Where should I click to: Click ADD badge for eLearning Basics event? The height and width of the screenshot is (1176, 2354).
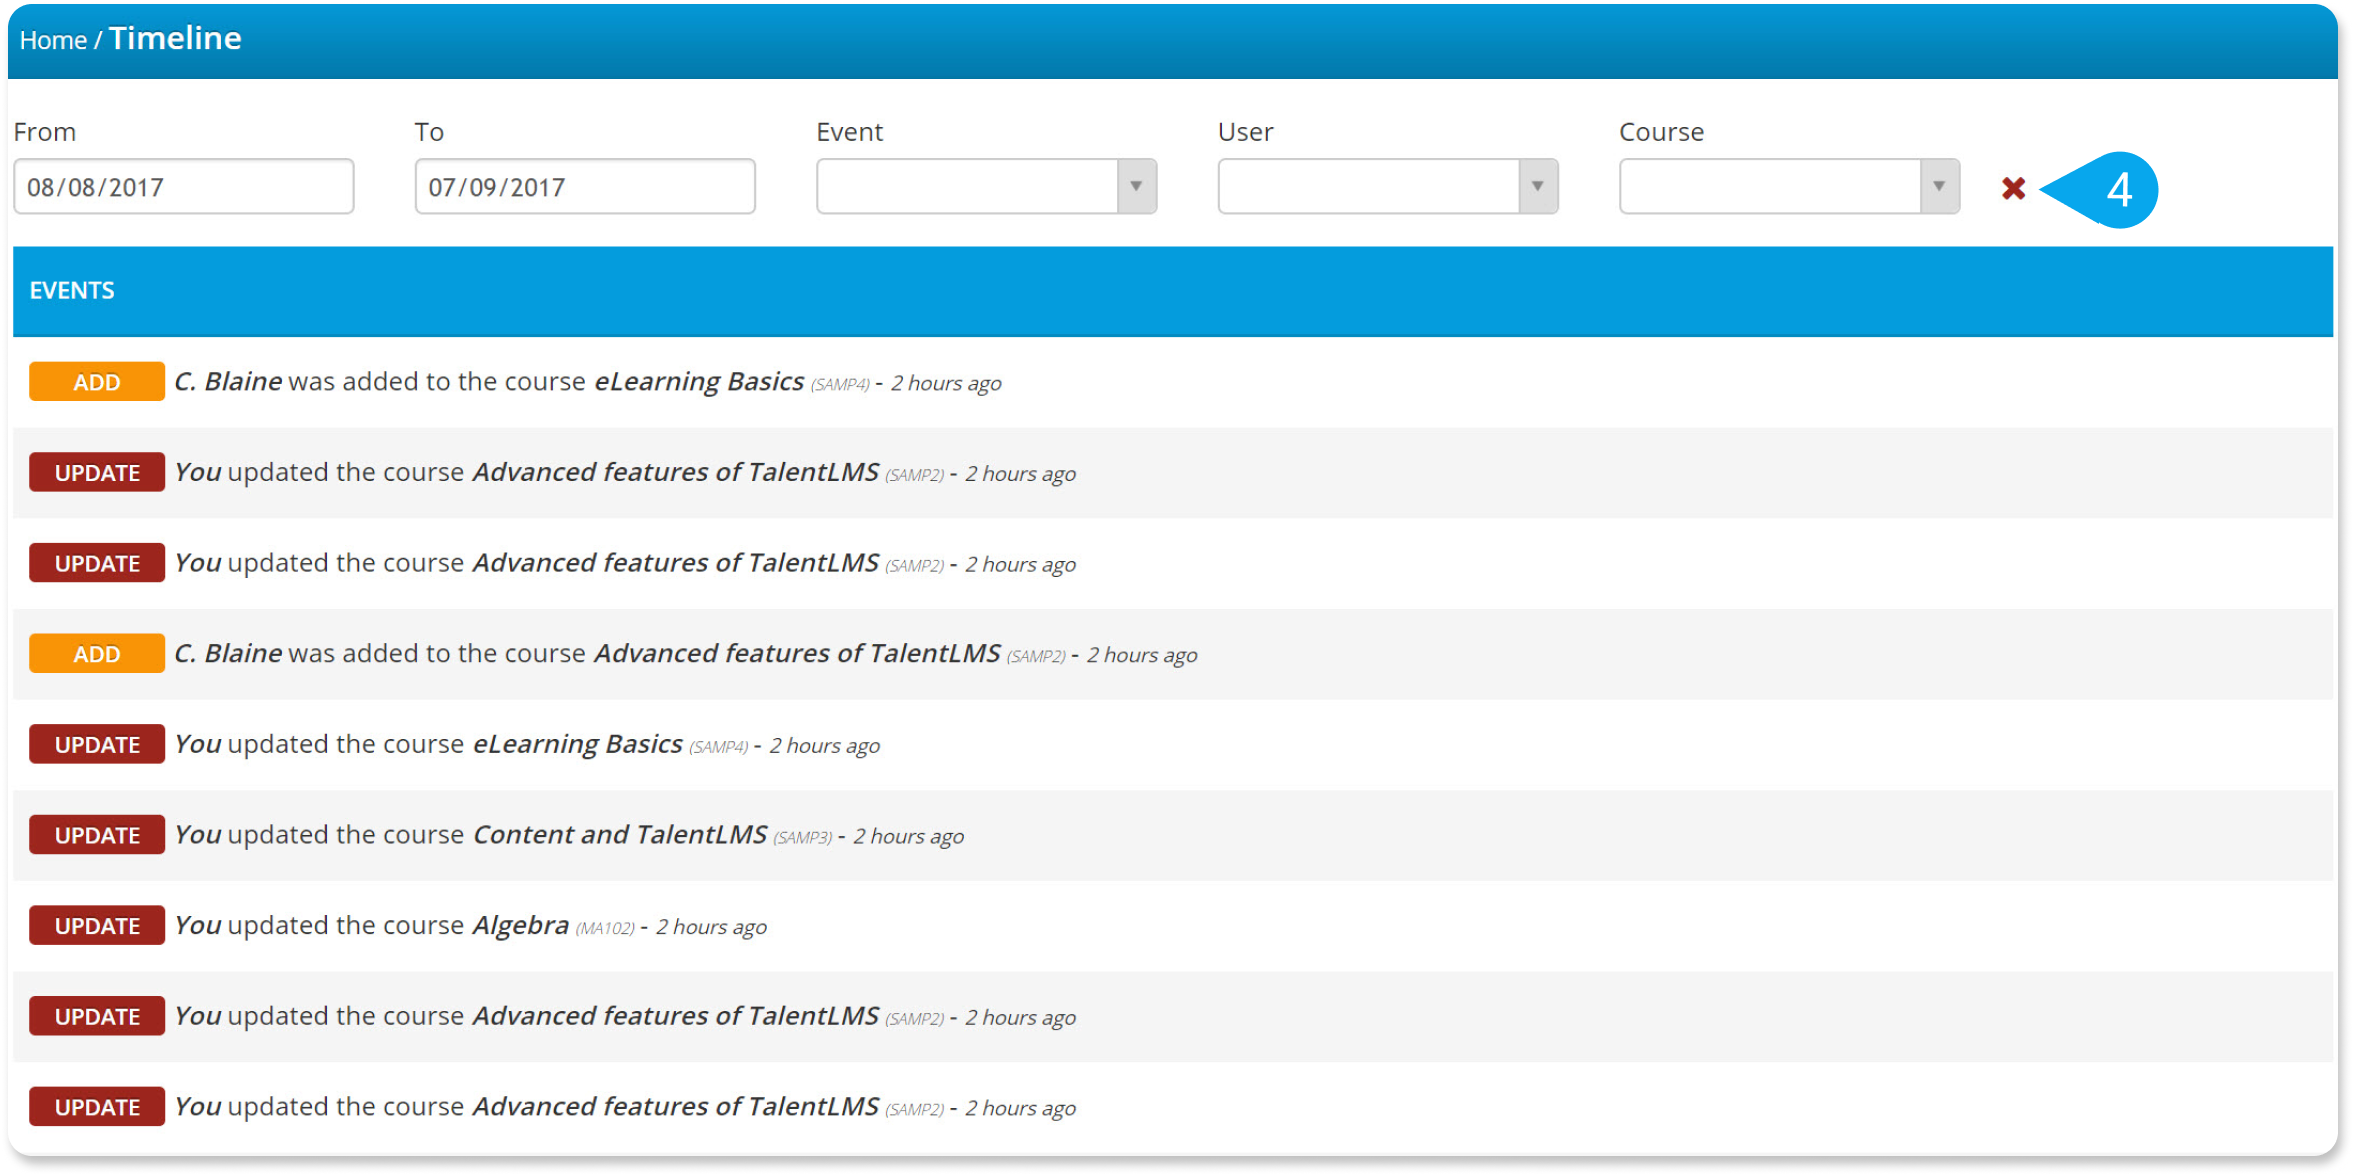97,382
